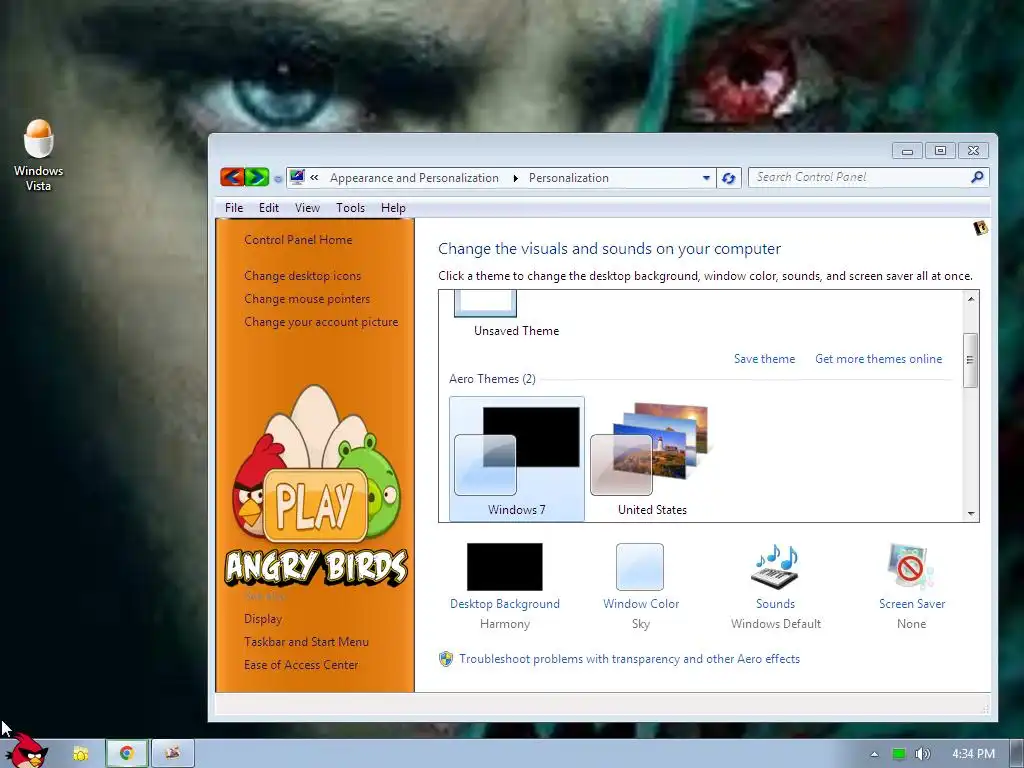Click the Show desktop strip at taskbar end
Viewport: 1024px width, 768px height.
[x=1017, y=754]
